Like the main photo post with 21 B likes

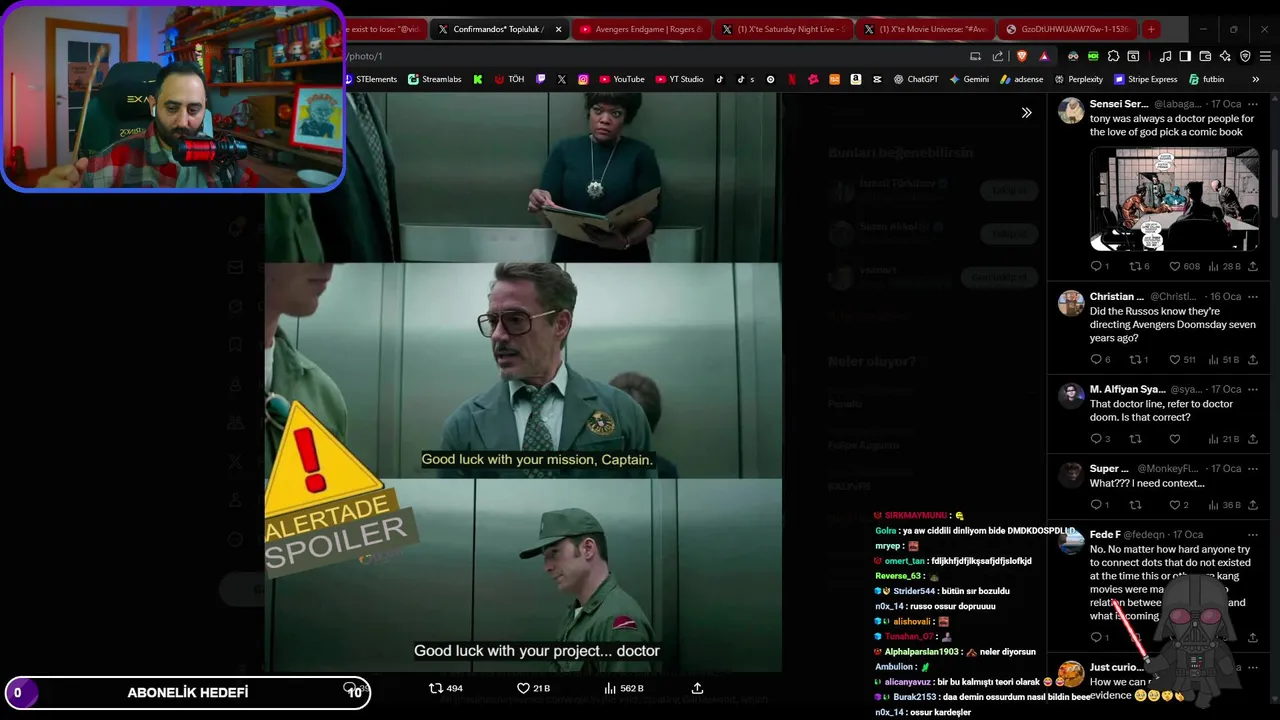(x=534, y=688)
